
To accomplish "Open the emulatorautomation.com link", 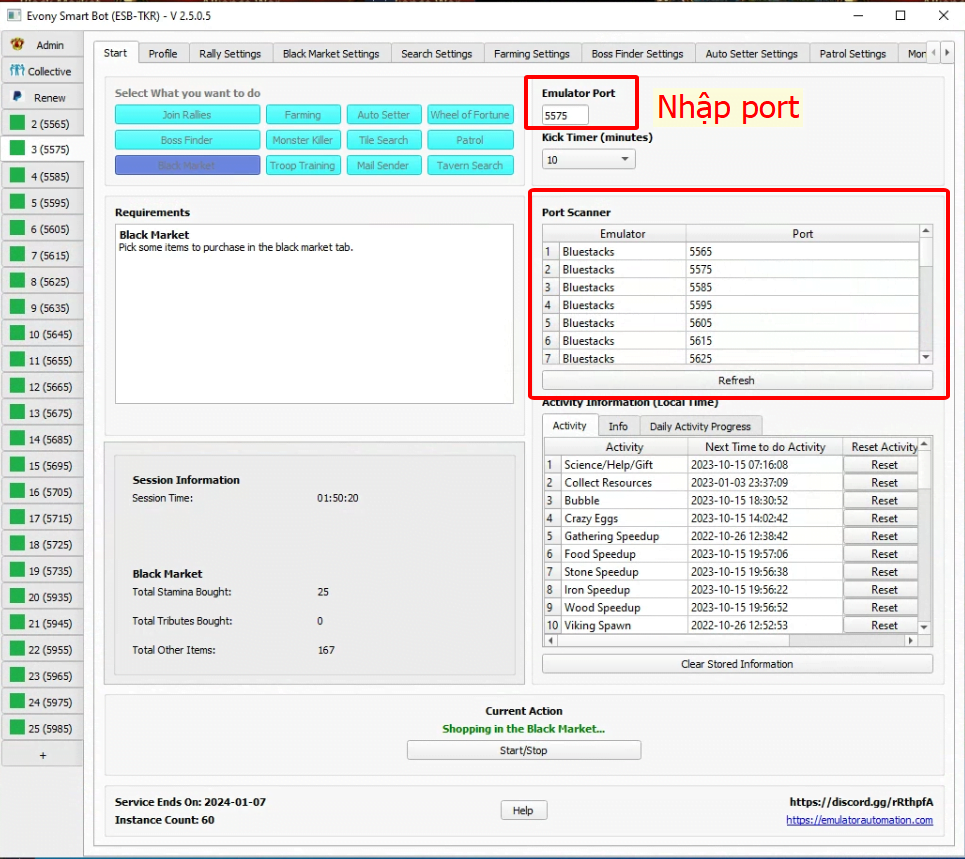I will 859,820.
